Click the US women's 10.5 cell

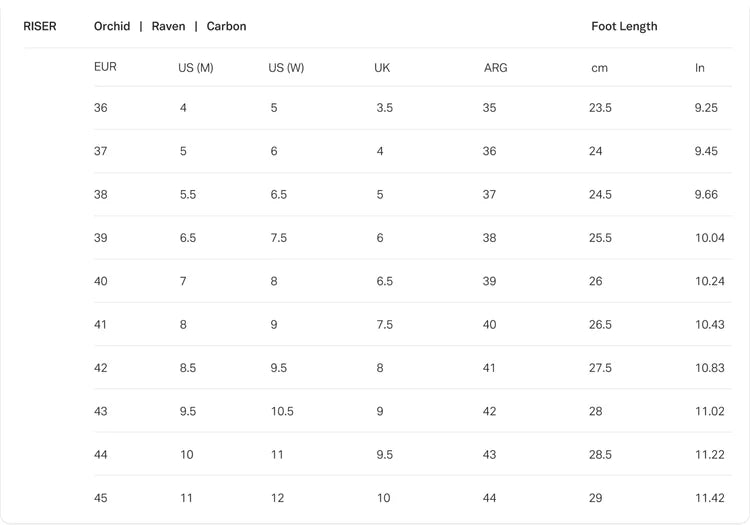(282, 411)
